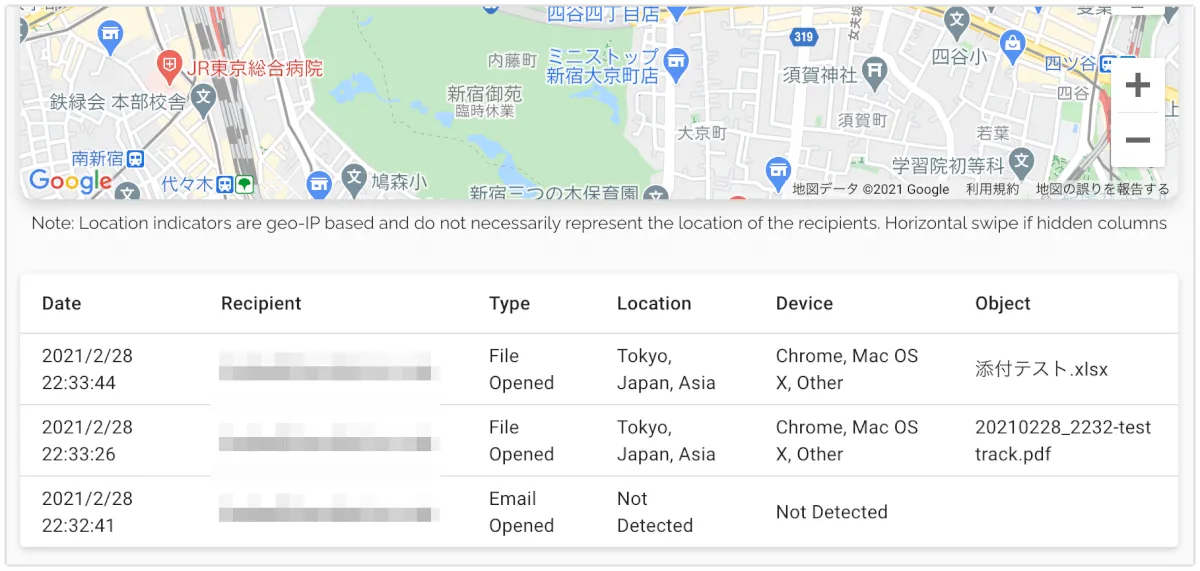Select the date 2021/2/28 22:33:26
This screenshot has height=571, width=1200.
coord(87,440)
